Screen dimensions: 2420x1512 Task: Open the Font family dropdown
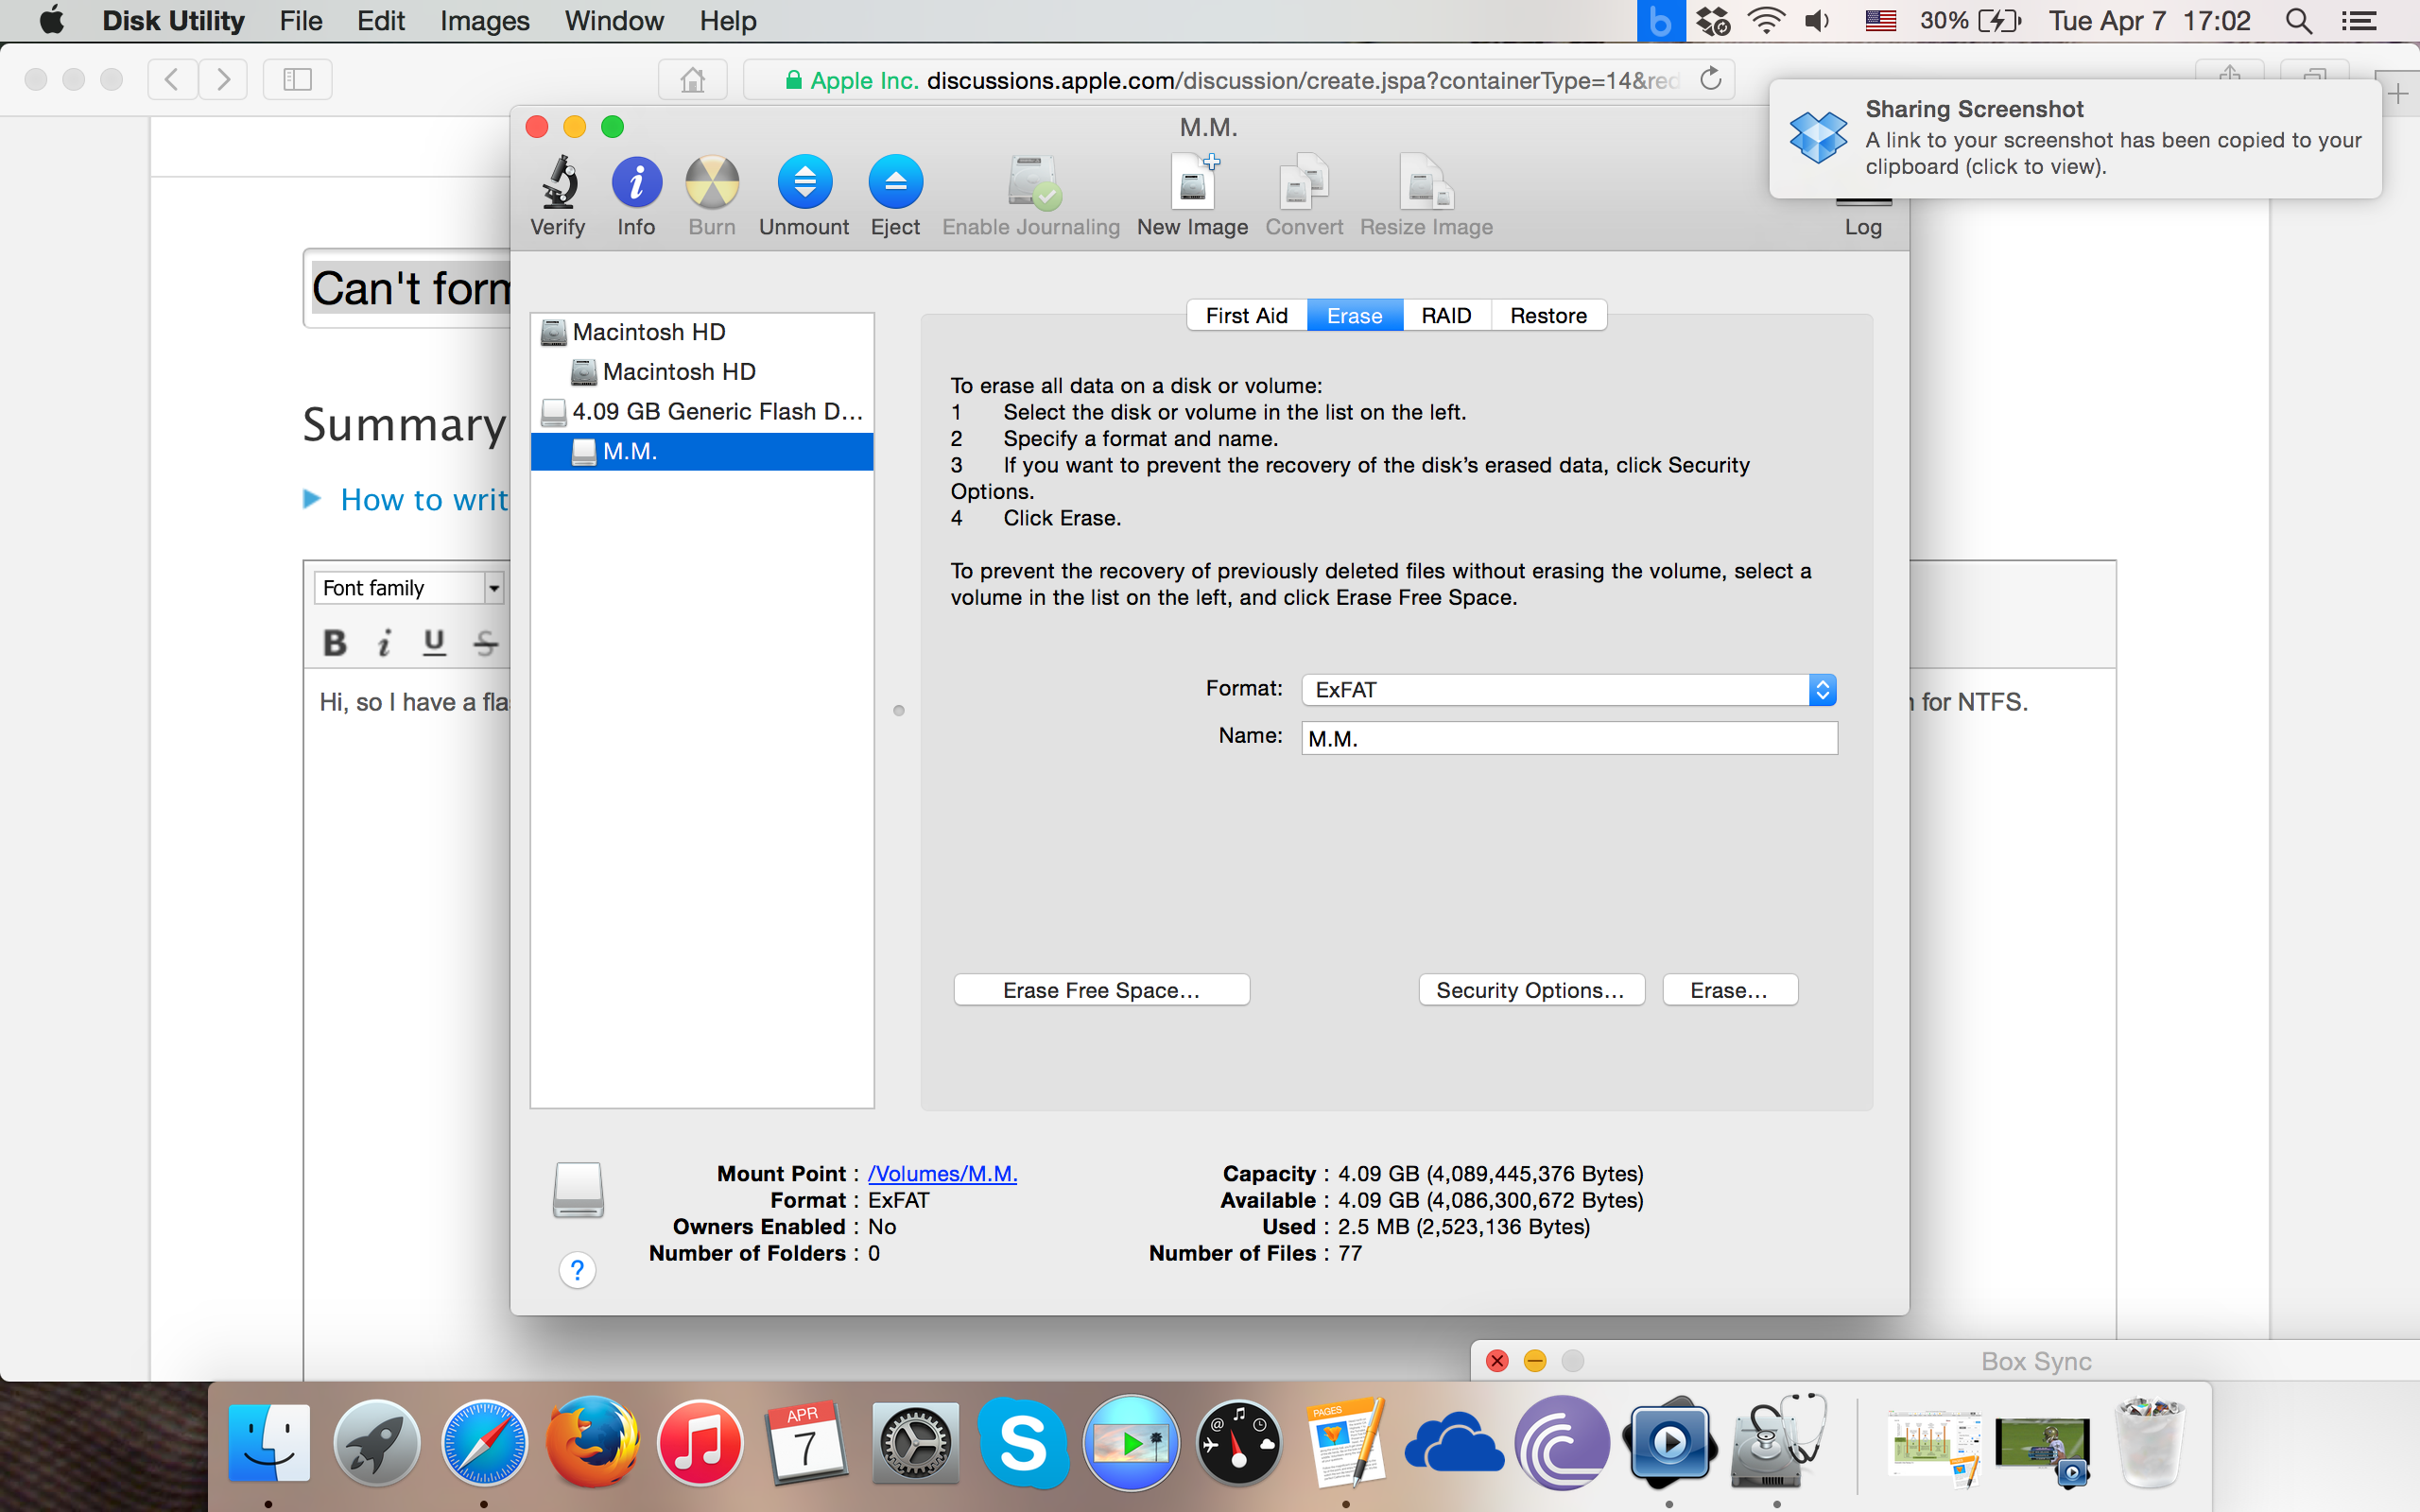(x=408, y=588)
